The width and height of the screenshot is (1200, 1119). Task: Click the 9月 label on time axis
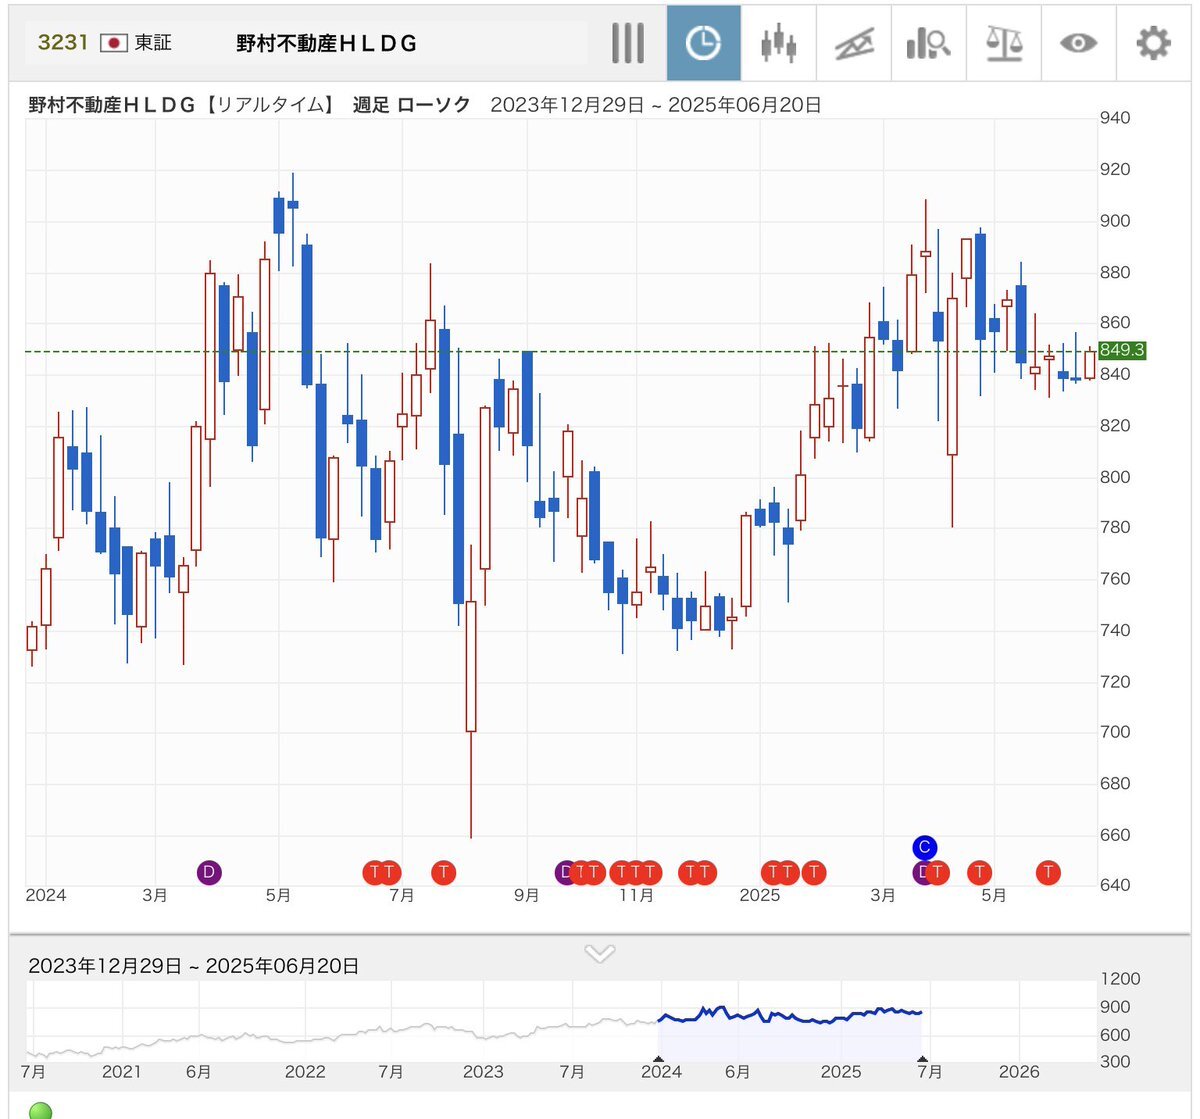coord(527,895)
